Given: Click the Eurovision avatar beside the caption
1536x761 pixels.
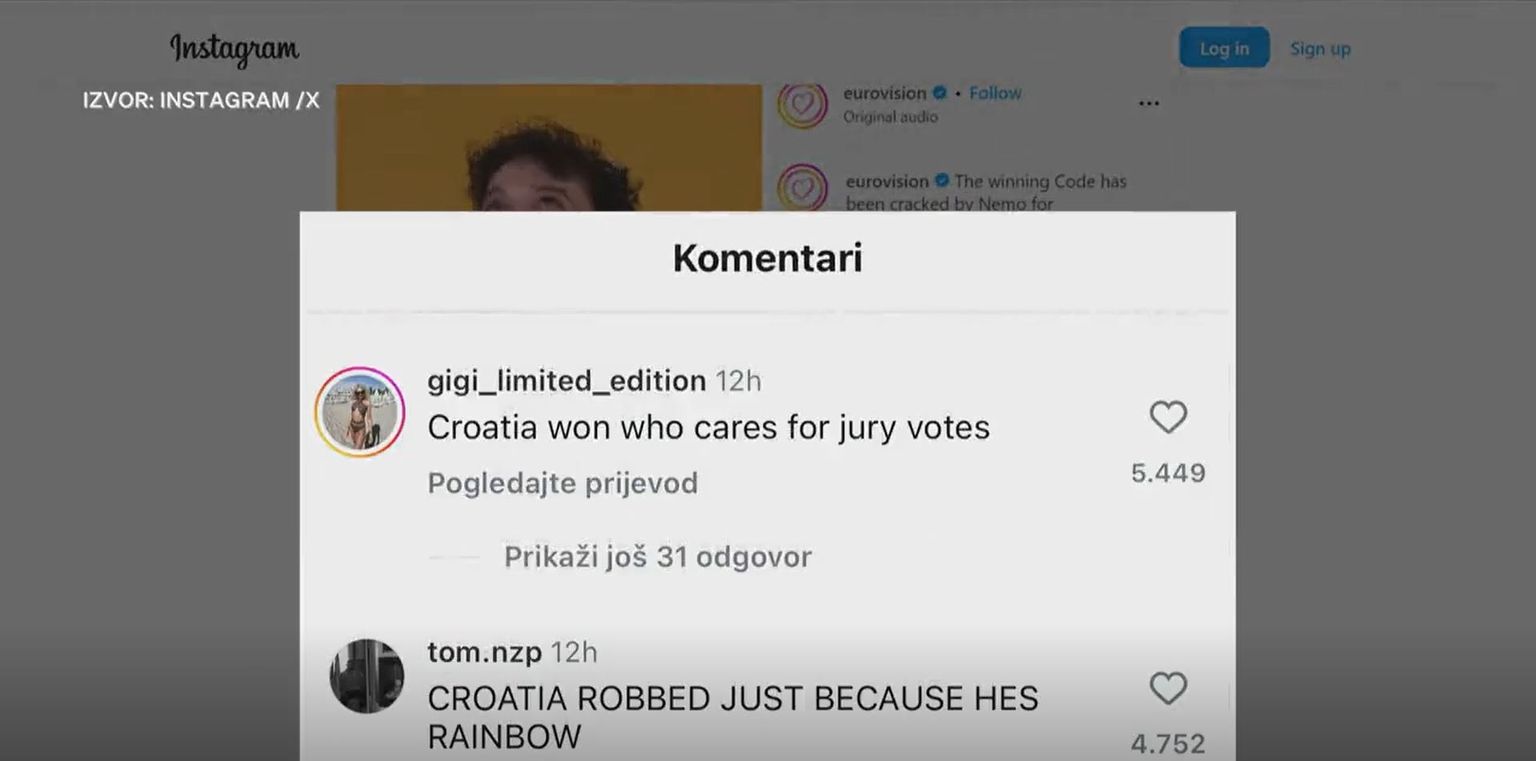Looking at the screenshot, I should click(x=803, y=188).
